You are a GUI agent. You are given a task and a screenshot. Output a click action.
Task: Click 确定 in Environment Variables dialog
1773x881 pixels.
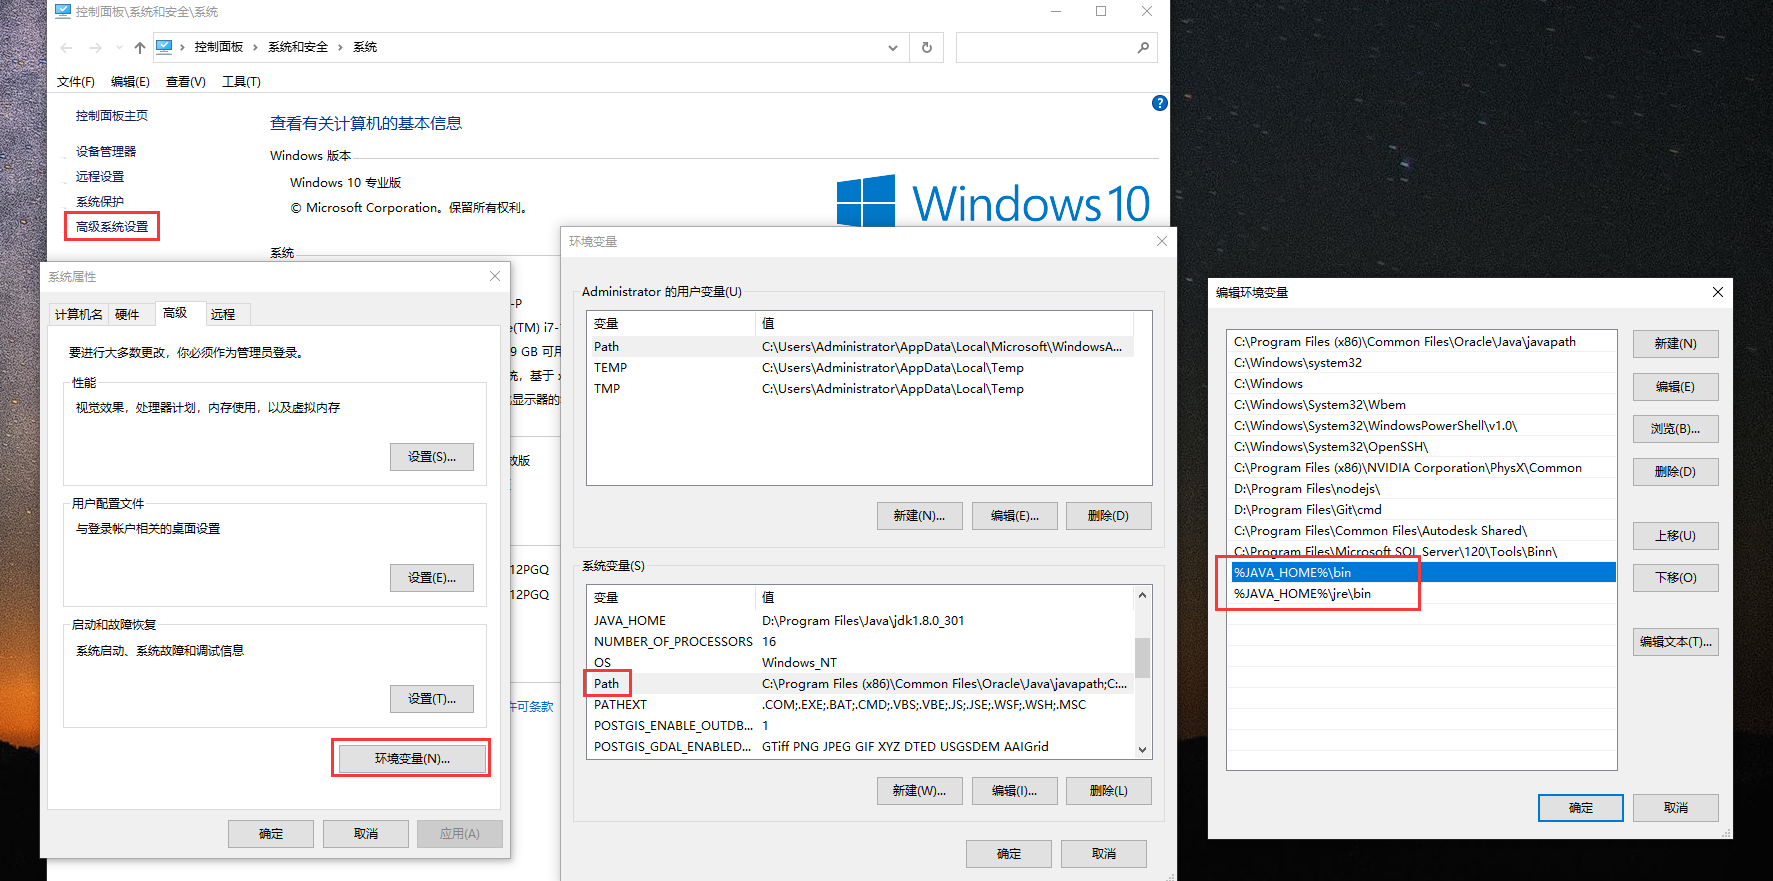click(x=1009, y=854)
